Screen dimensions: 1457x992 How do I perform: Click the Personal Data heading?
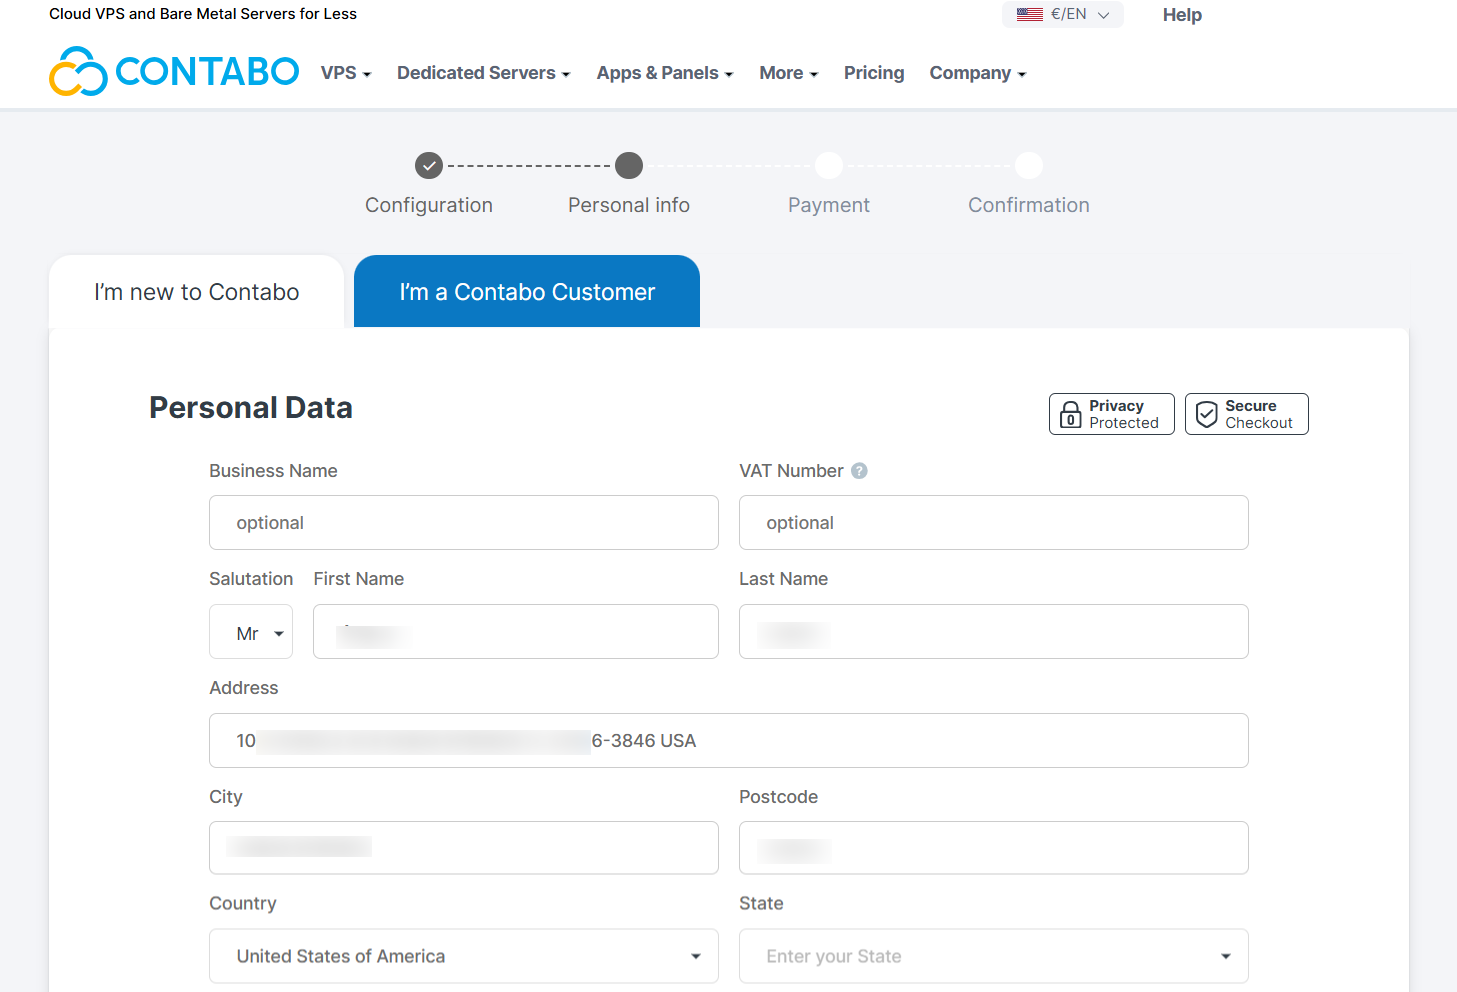pyautogui.click(x=251, y=408)
